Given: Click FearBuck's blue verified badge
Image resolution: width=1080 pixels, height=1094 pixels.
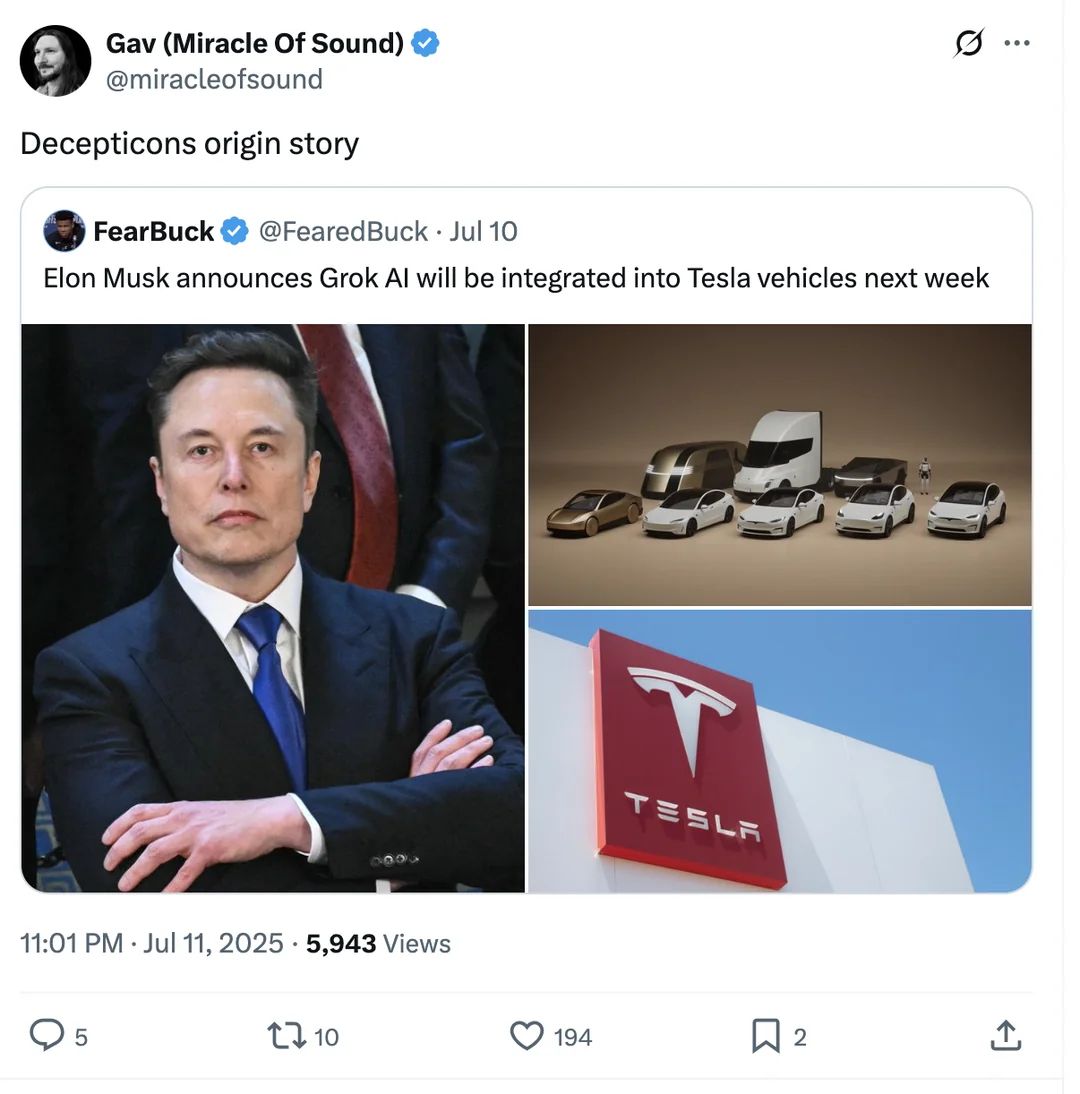Looking at the screenshot, I should click(234, 231).
